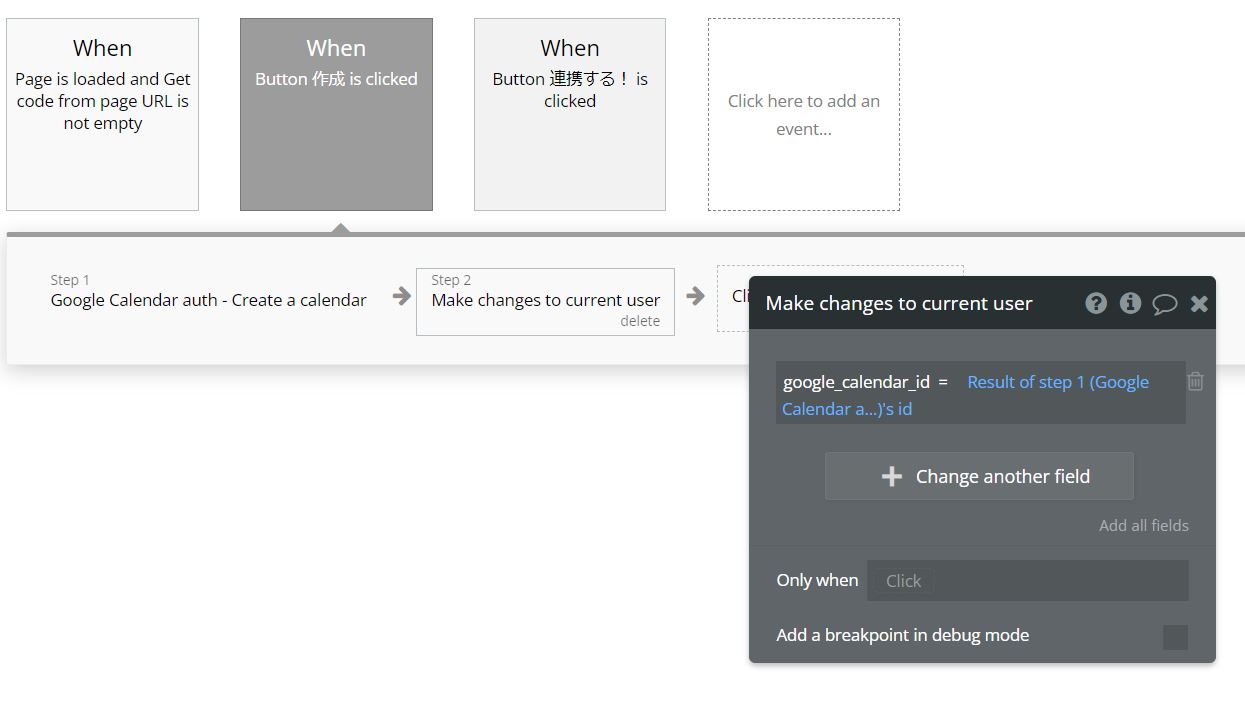Delete the google_calendar_id field with trash icon
The width and height of the screenshot is (1245, 715).
click(1195, 381)
